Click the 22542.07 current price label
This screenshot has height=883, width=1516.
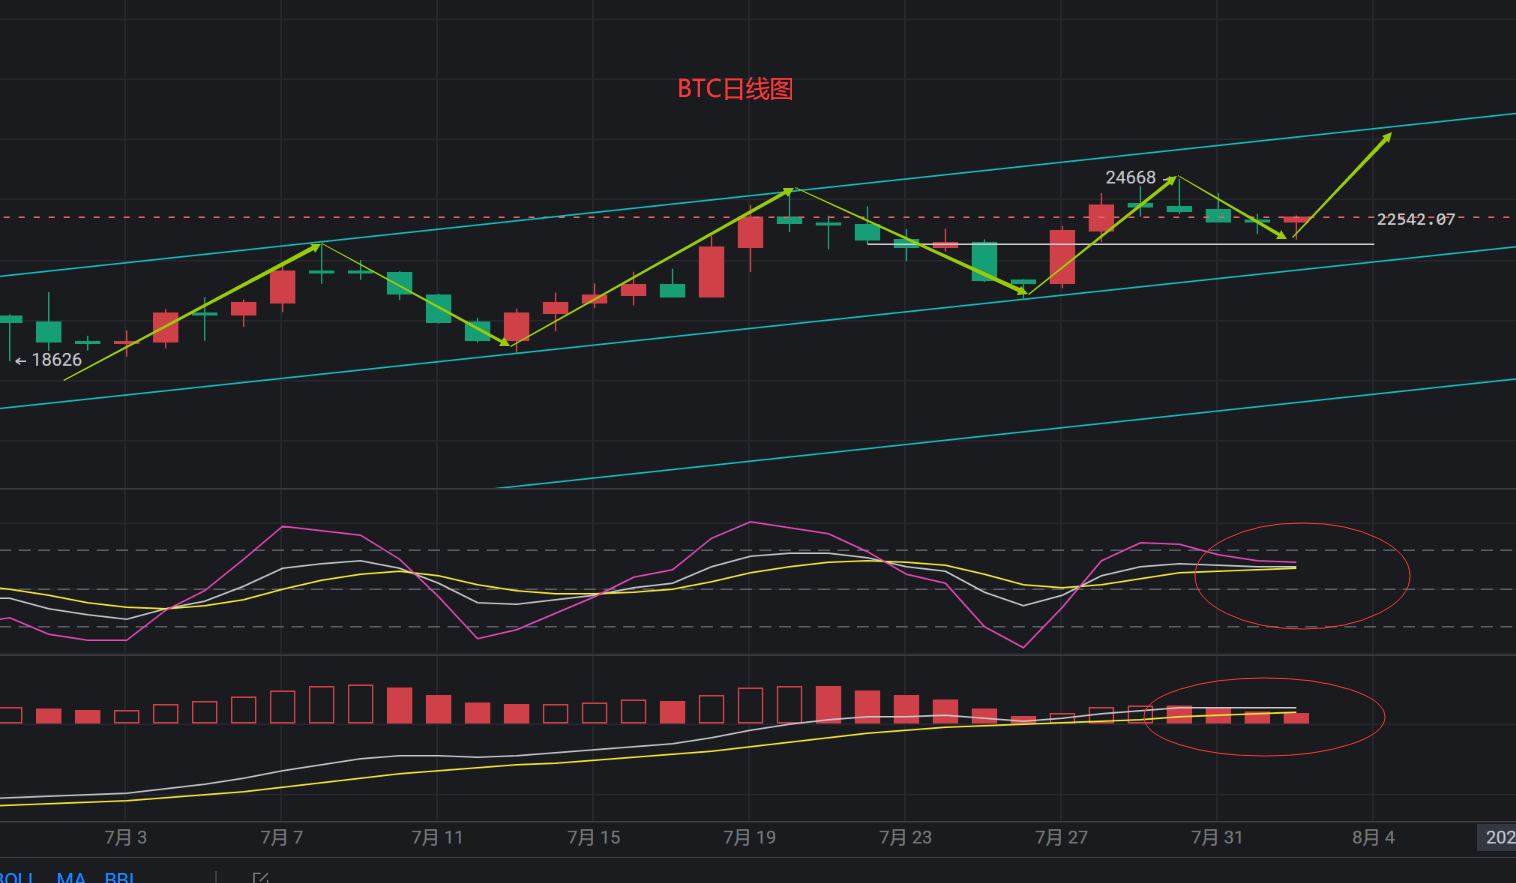coord(1416,219)
